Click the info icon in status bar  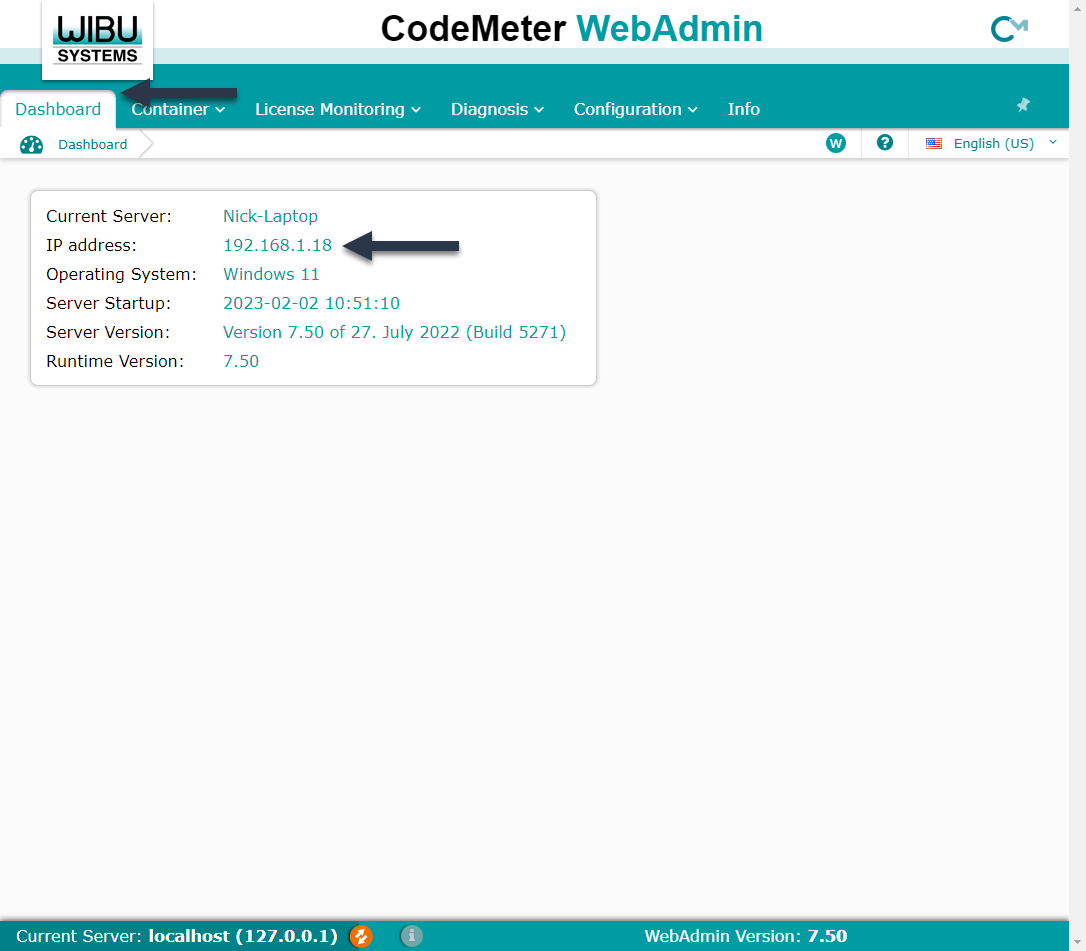411,936
